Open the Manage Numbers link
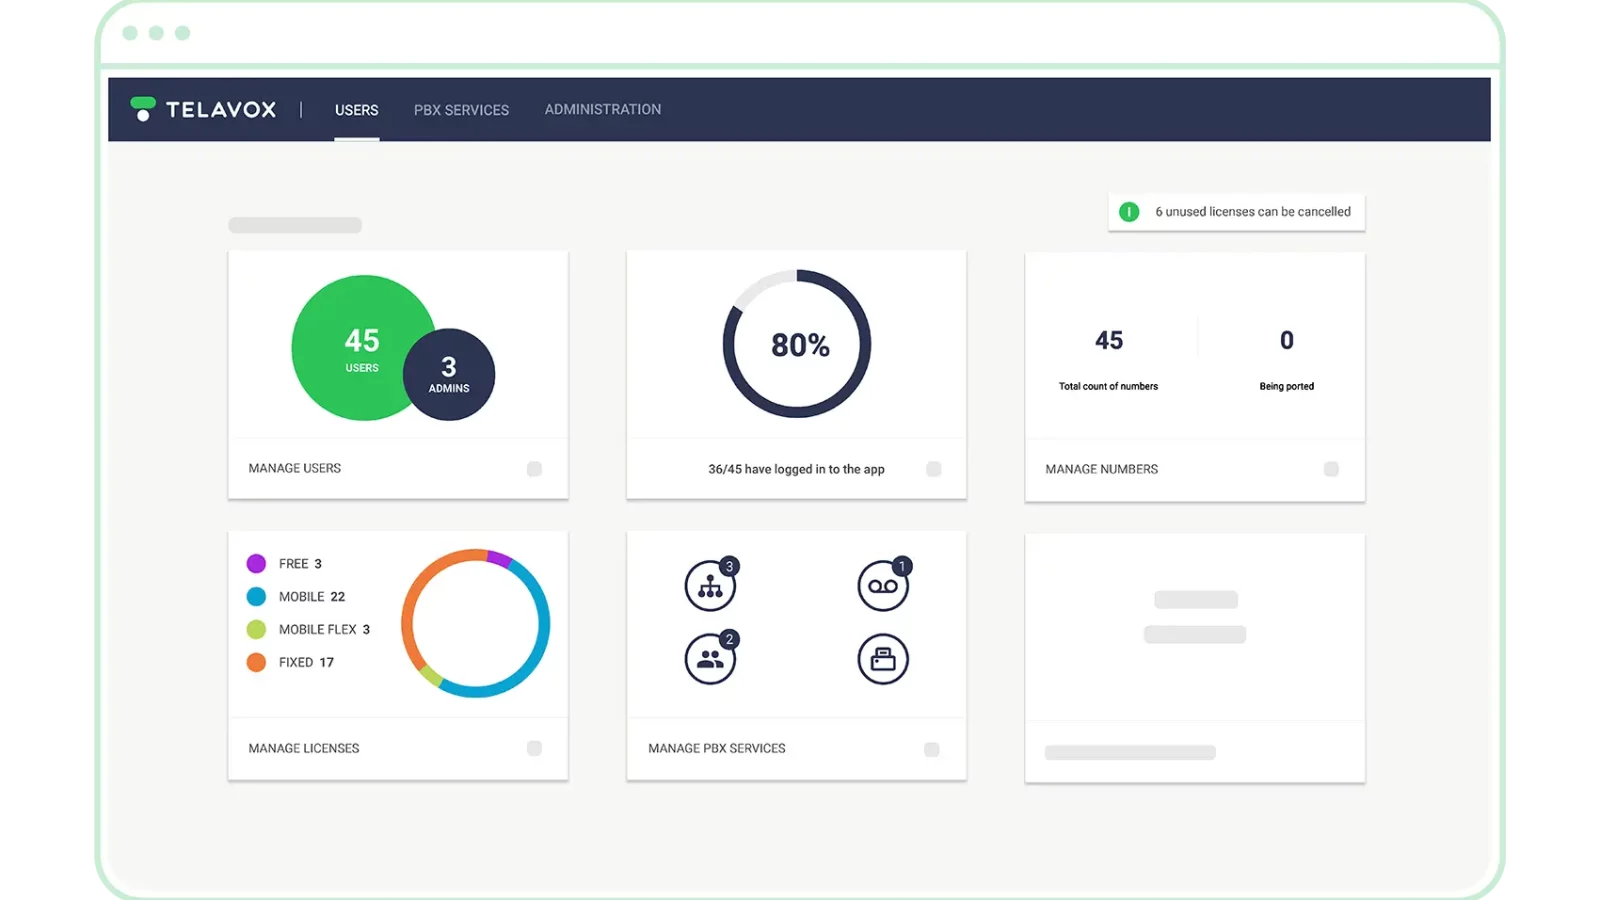The height and width of the screenshot is (900, 1600). (1102, 469)
